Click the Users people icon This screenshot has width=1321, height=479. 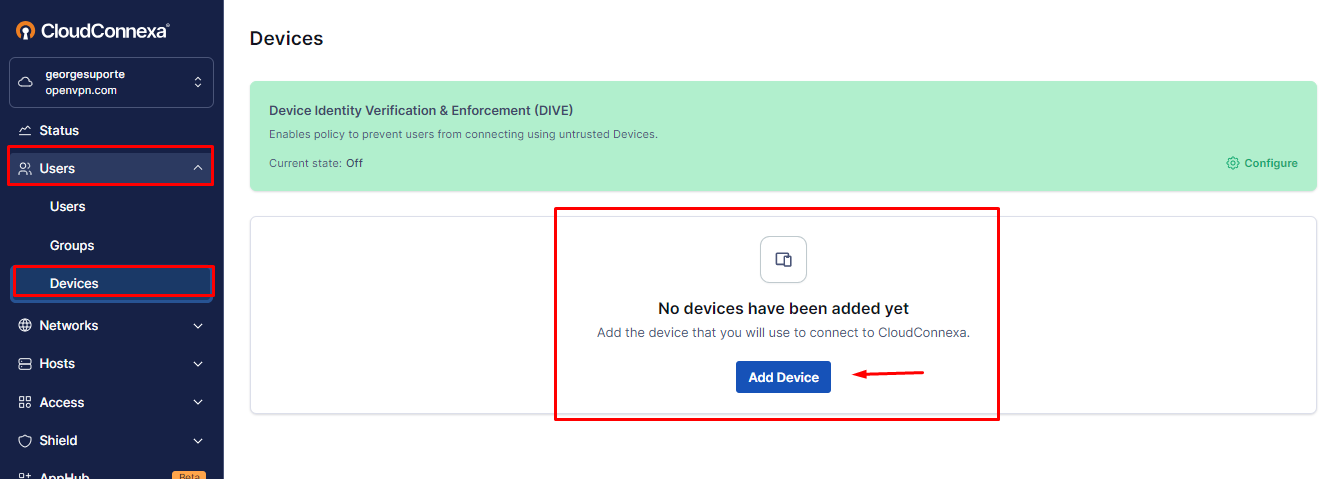[x=25, y=169]
